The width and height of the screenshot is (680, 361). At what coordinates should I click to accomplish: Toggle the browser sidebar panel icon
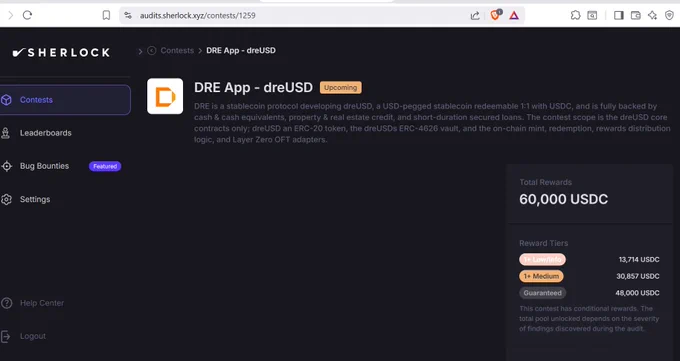pyautogui.click(x=619, y=16)
